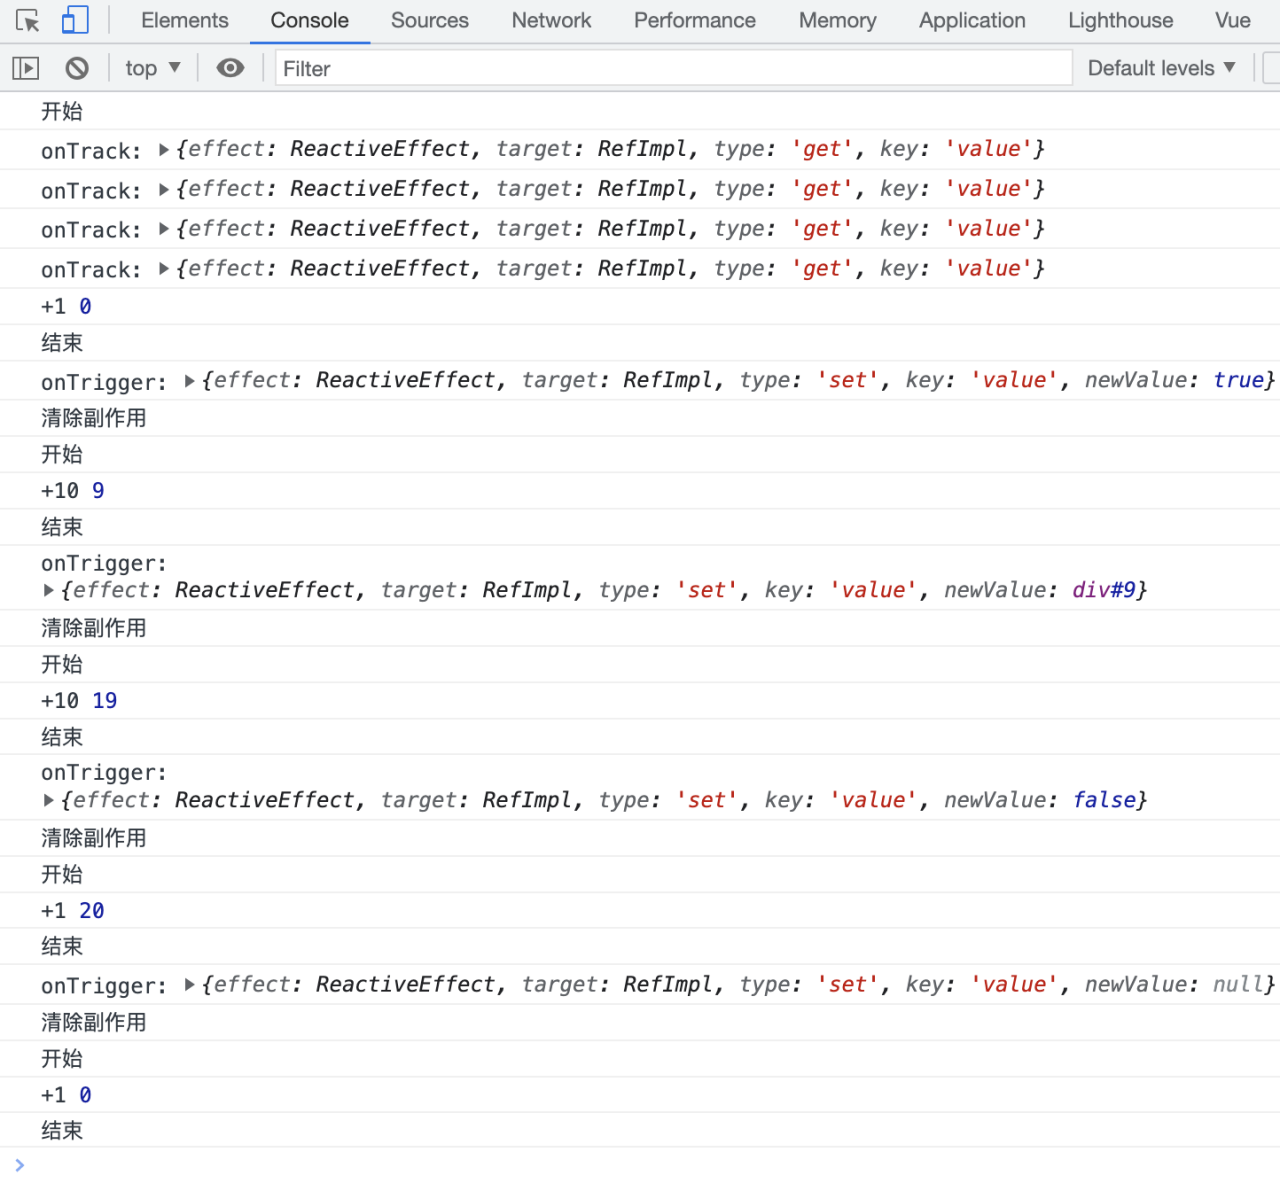Open the 'Default levels' log dropdown
1280x1191 pixels.
coord(1162,67)
